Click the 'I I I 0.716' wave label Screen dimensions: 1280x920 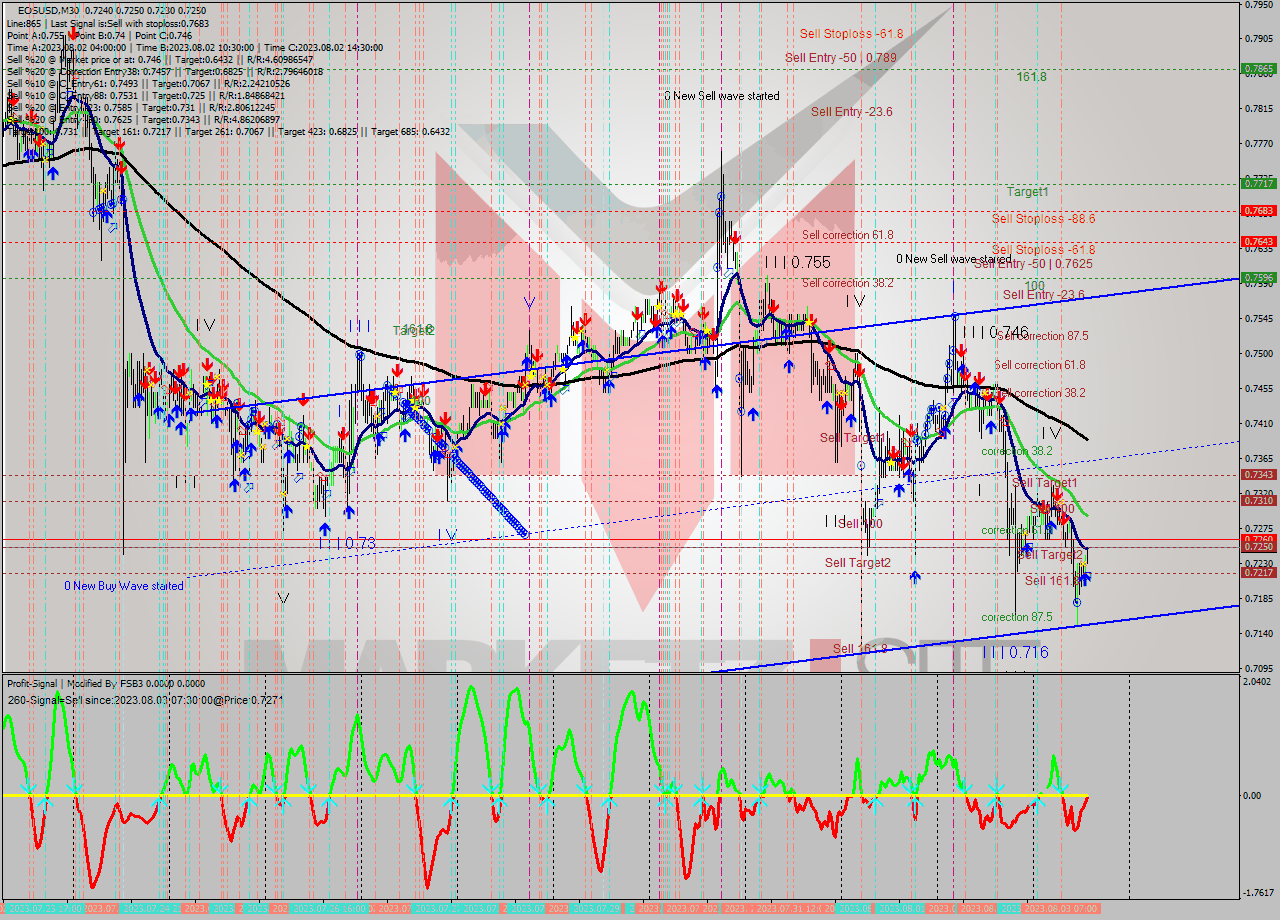pos(1015,652)
